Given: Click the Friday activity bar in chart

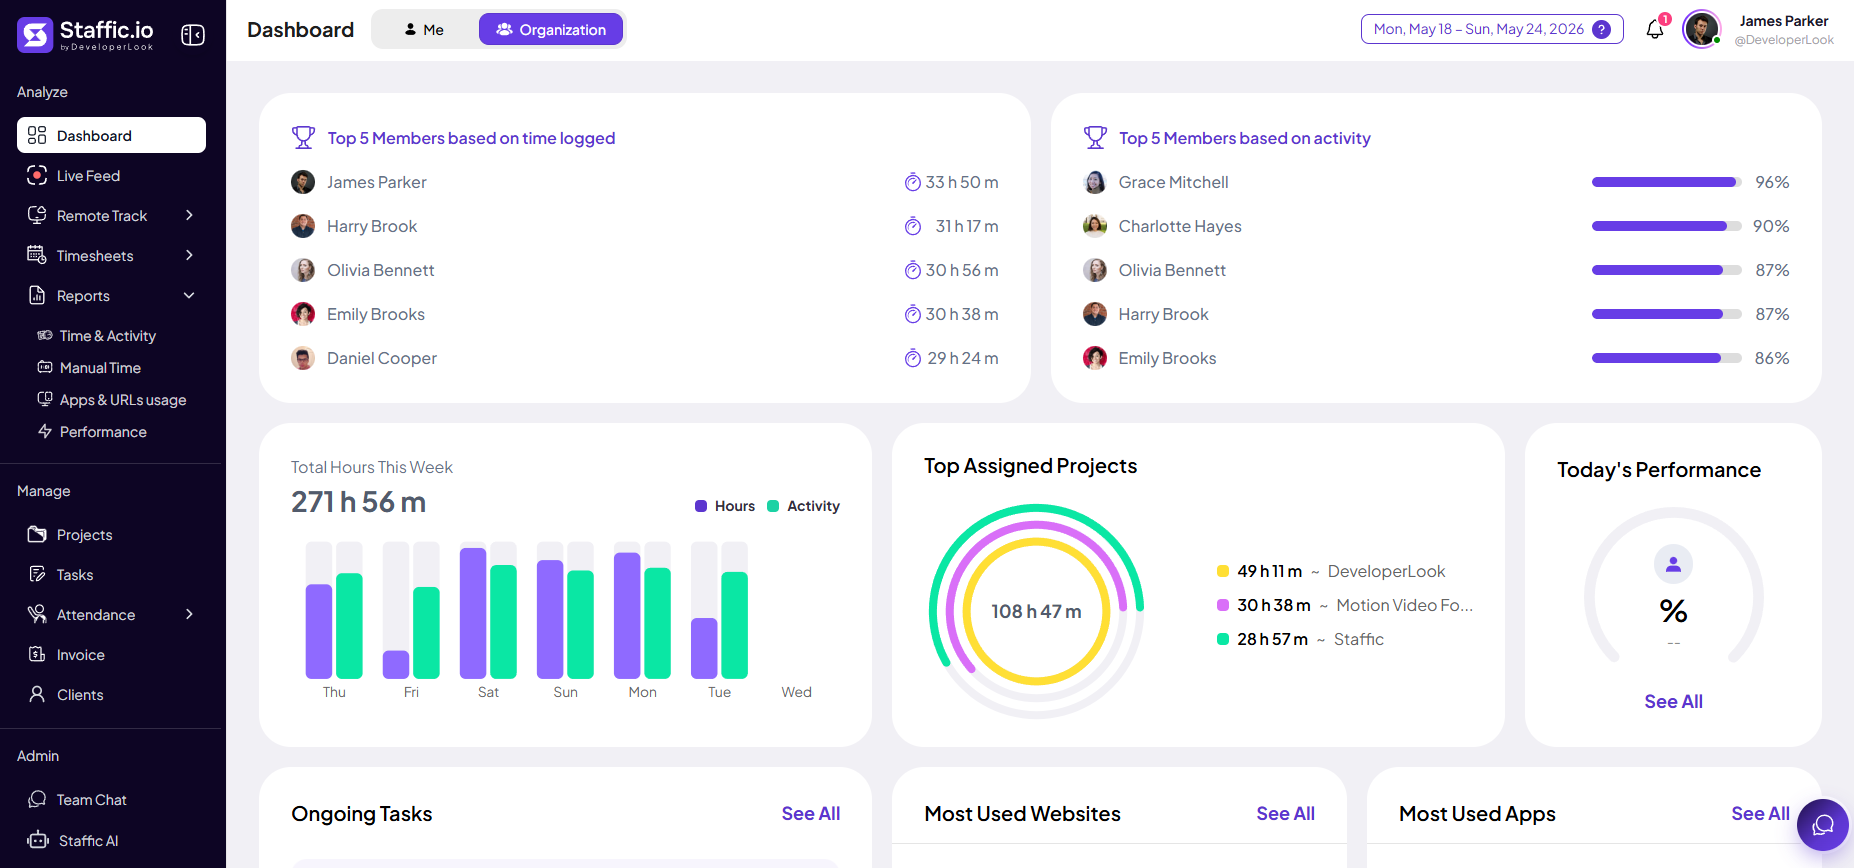Looking at the screenshot, I should (x=426, y=633).
